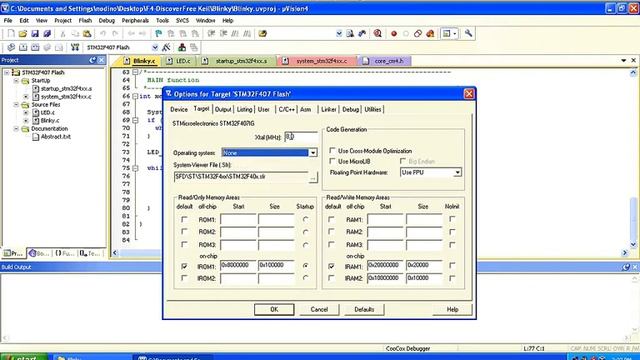Image resolution: width=640 pixels, height=360 pixels.
Task: Collapse the STM32F407 Flash project tree node
Action: click(7, 72)
